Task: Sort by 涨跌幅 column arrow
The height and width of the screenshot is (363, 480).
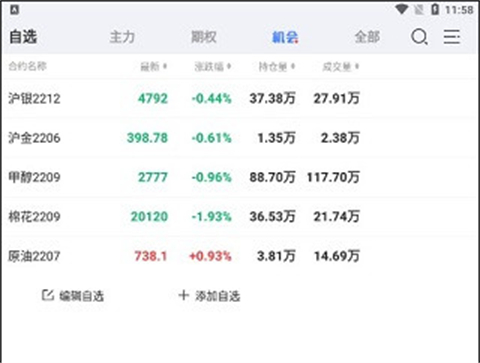Action: tap(229, 66)
